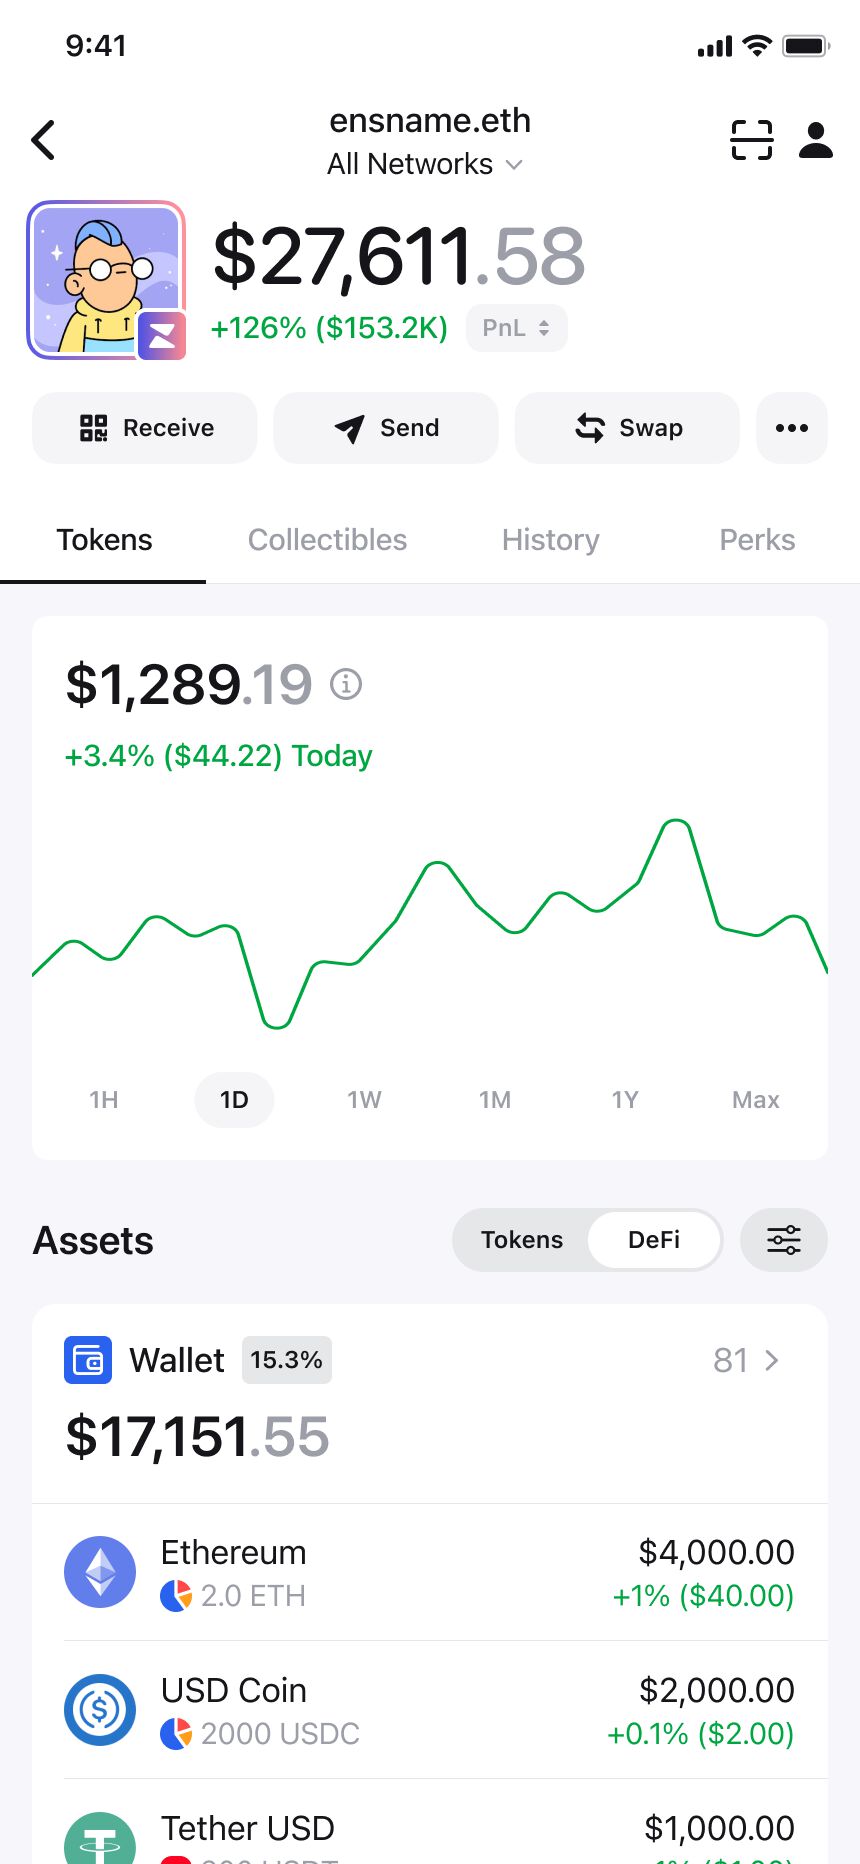Viewport: 860px width, 1864px height.
Task: Tap the Swap button
Action: 627,428
